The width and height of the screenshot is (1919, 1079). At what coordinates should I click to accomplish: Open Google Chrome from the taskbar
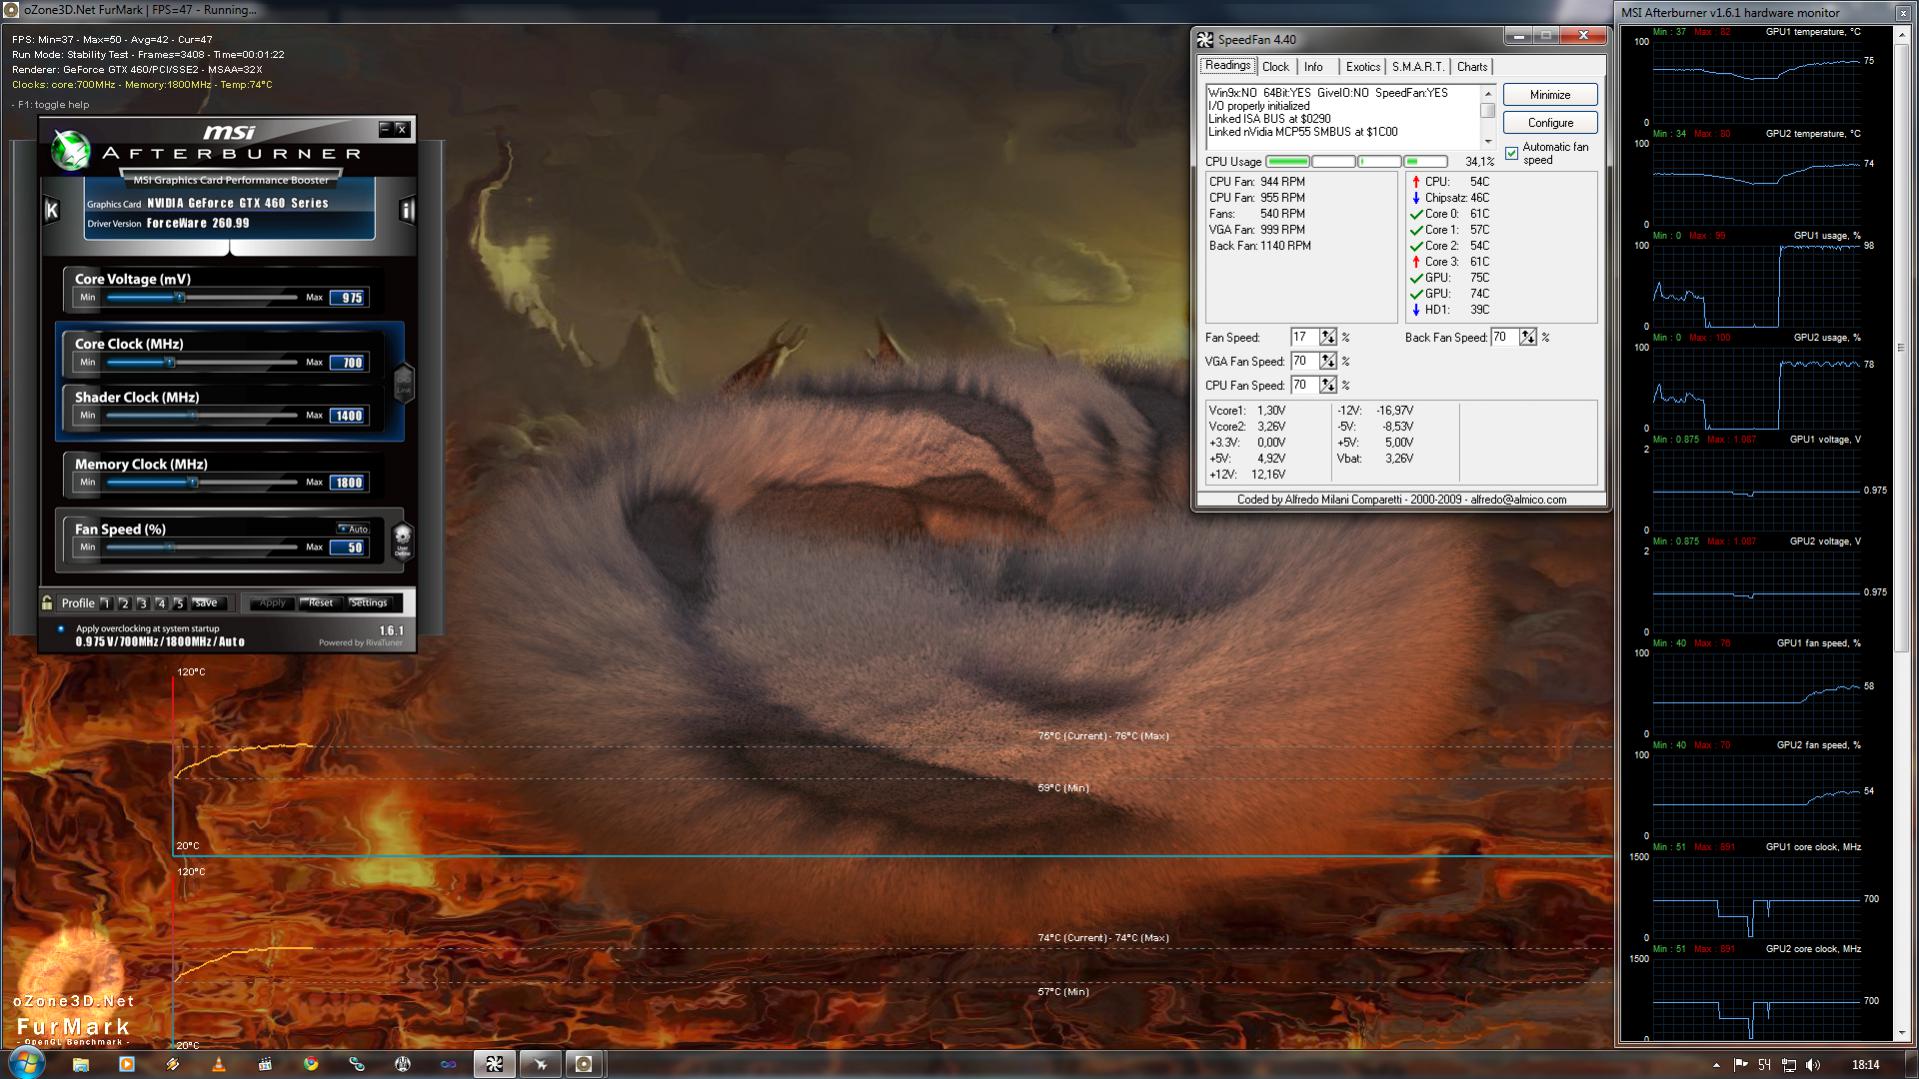click(310, 1064)
